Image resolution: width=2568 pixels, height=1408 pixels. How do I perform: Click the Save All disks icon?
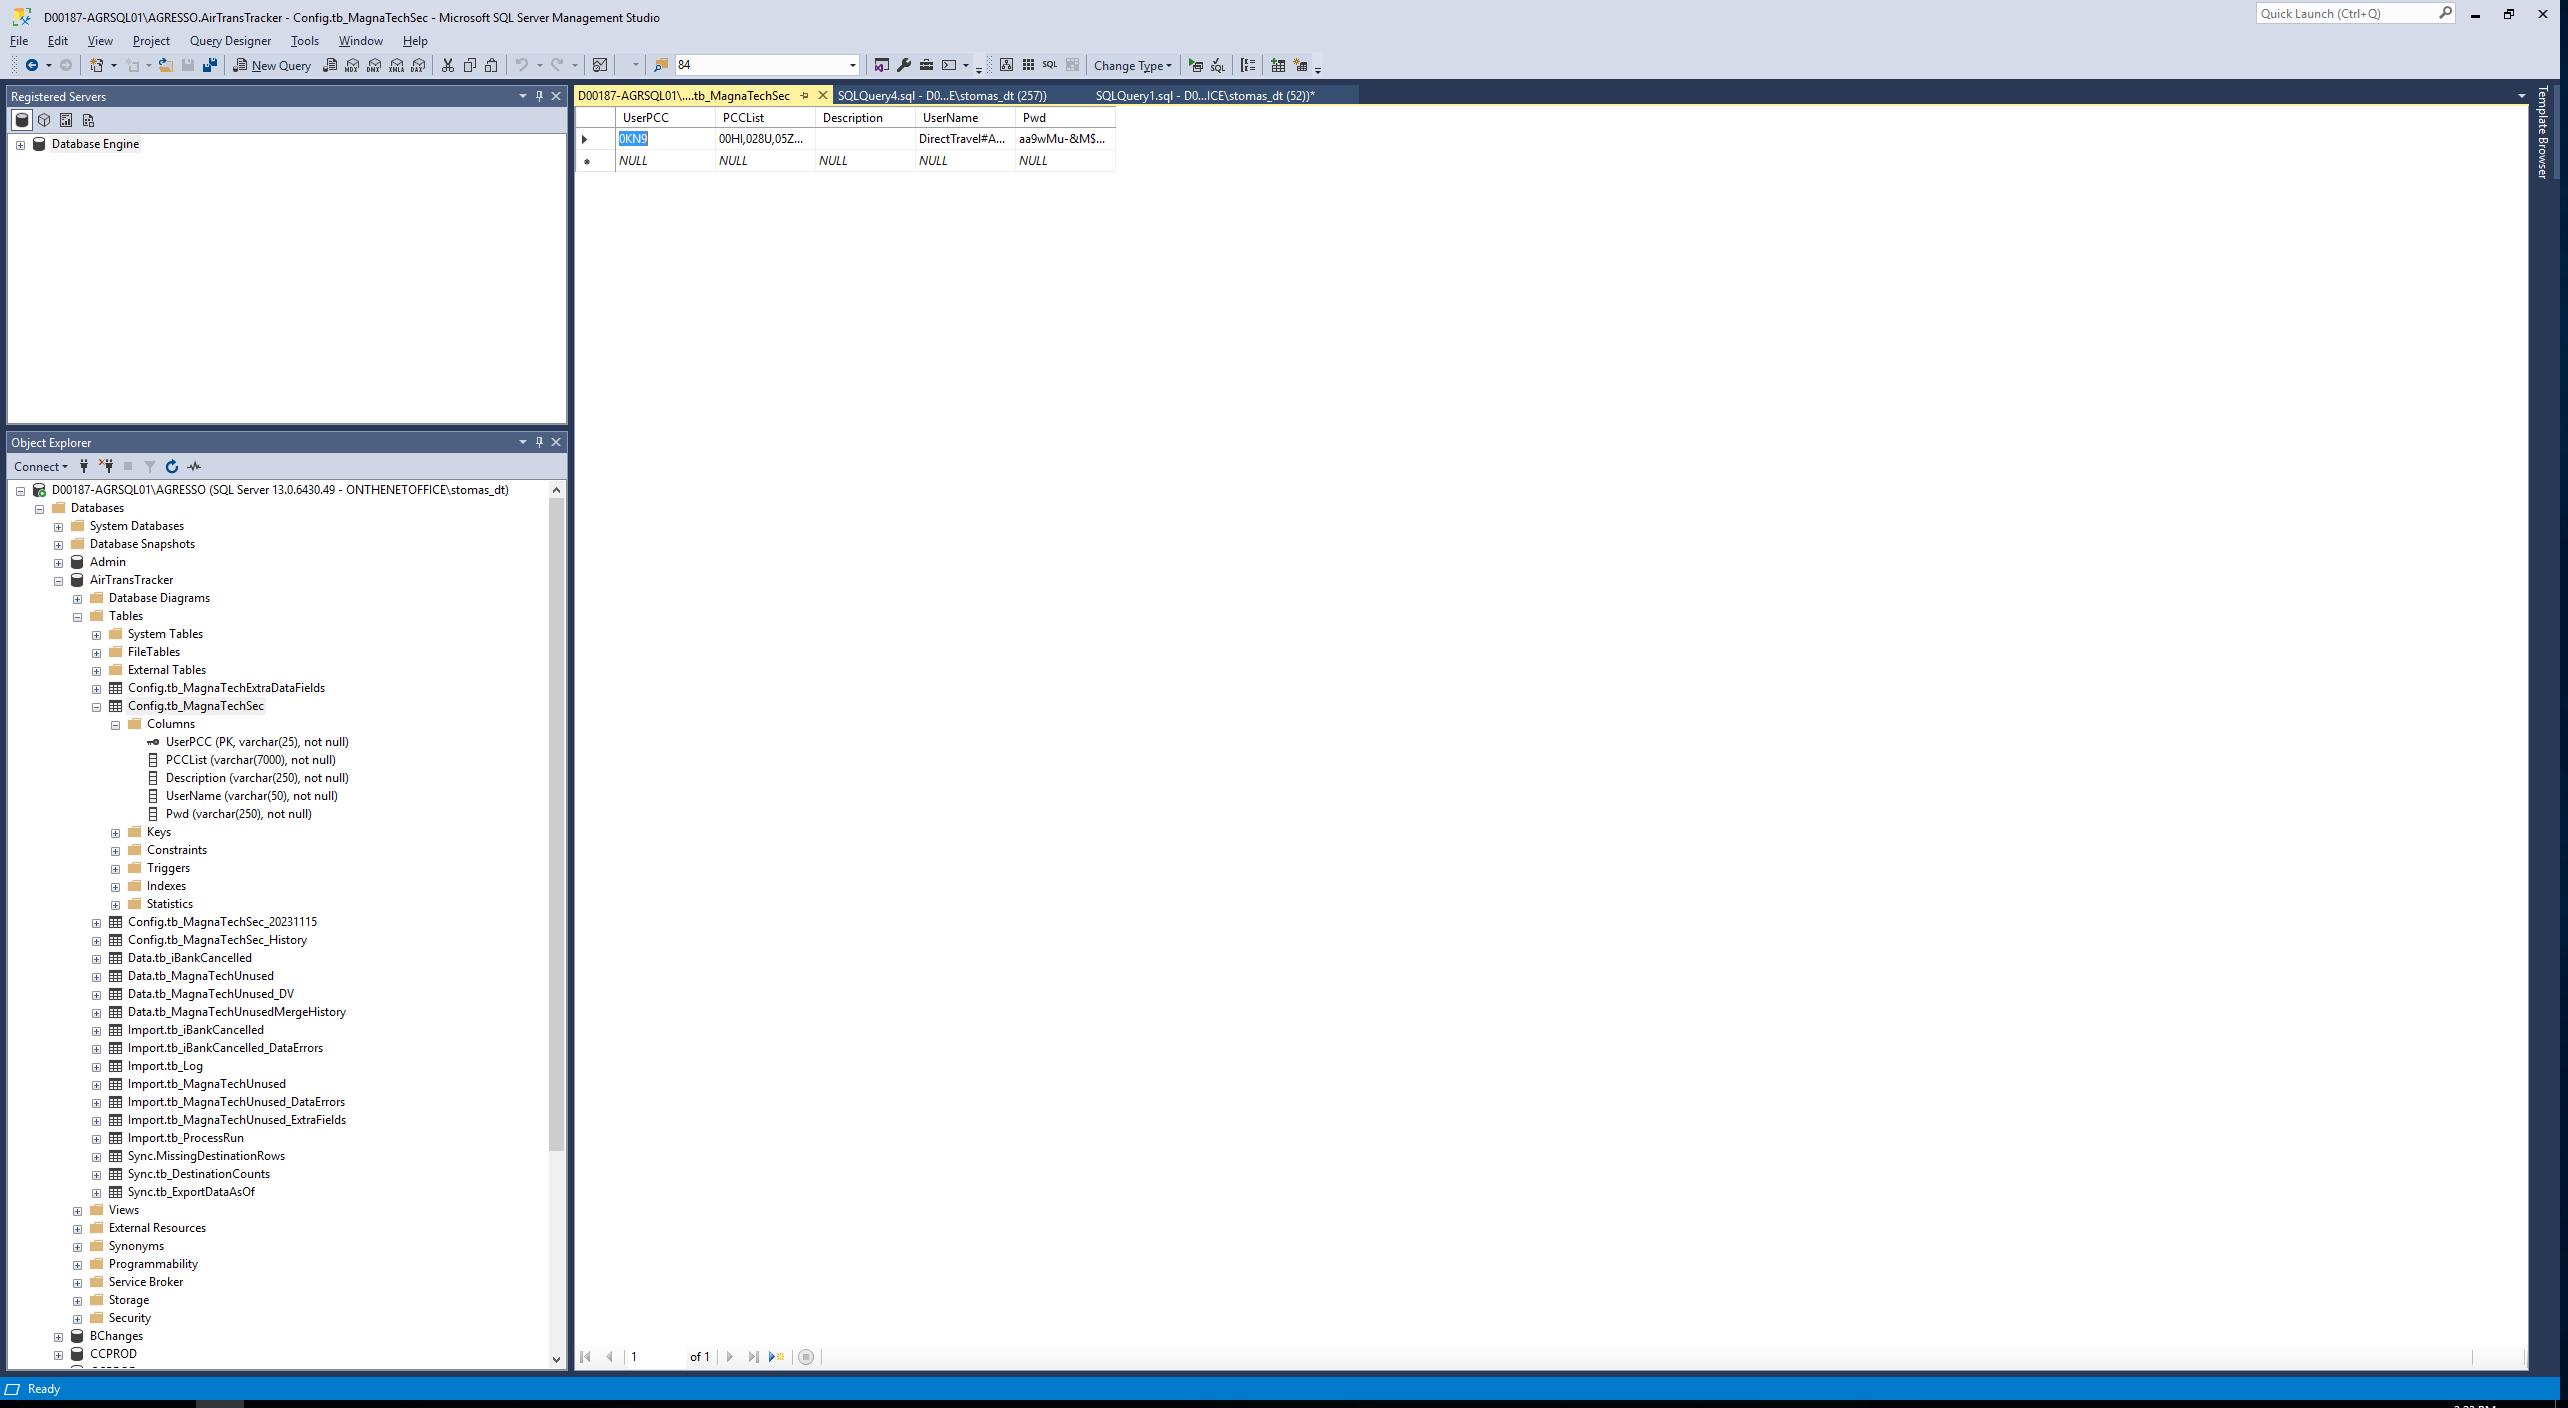(x=210, y=65)
